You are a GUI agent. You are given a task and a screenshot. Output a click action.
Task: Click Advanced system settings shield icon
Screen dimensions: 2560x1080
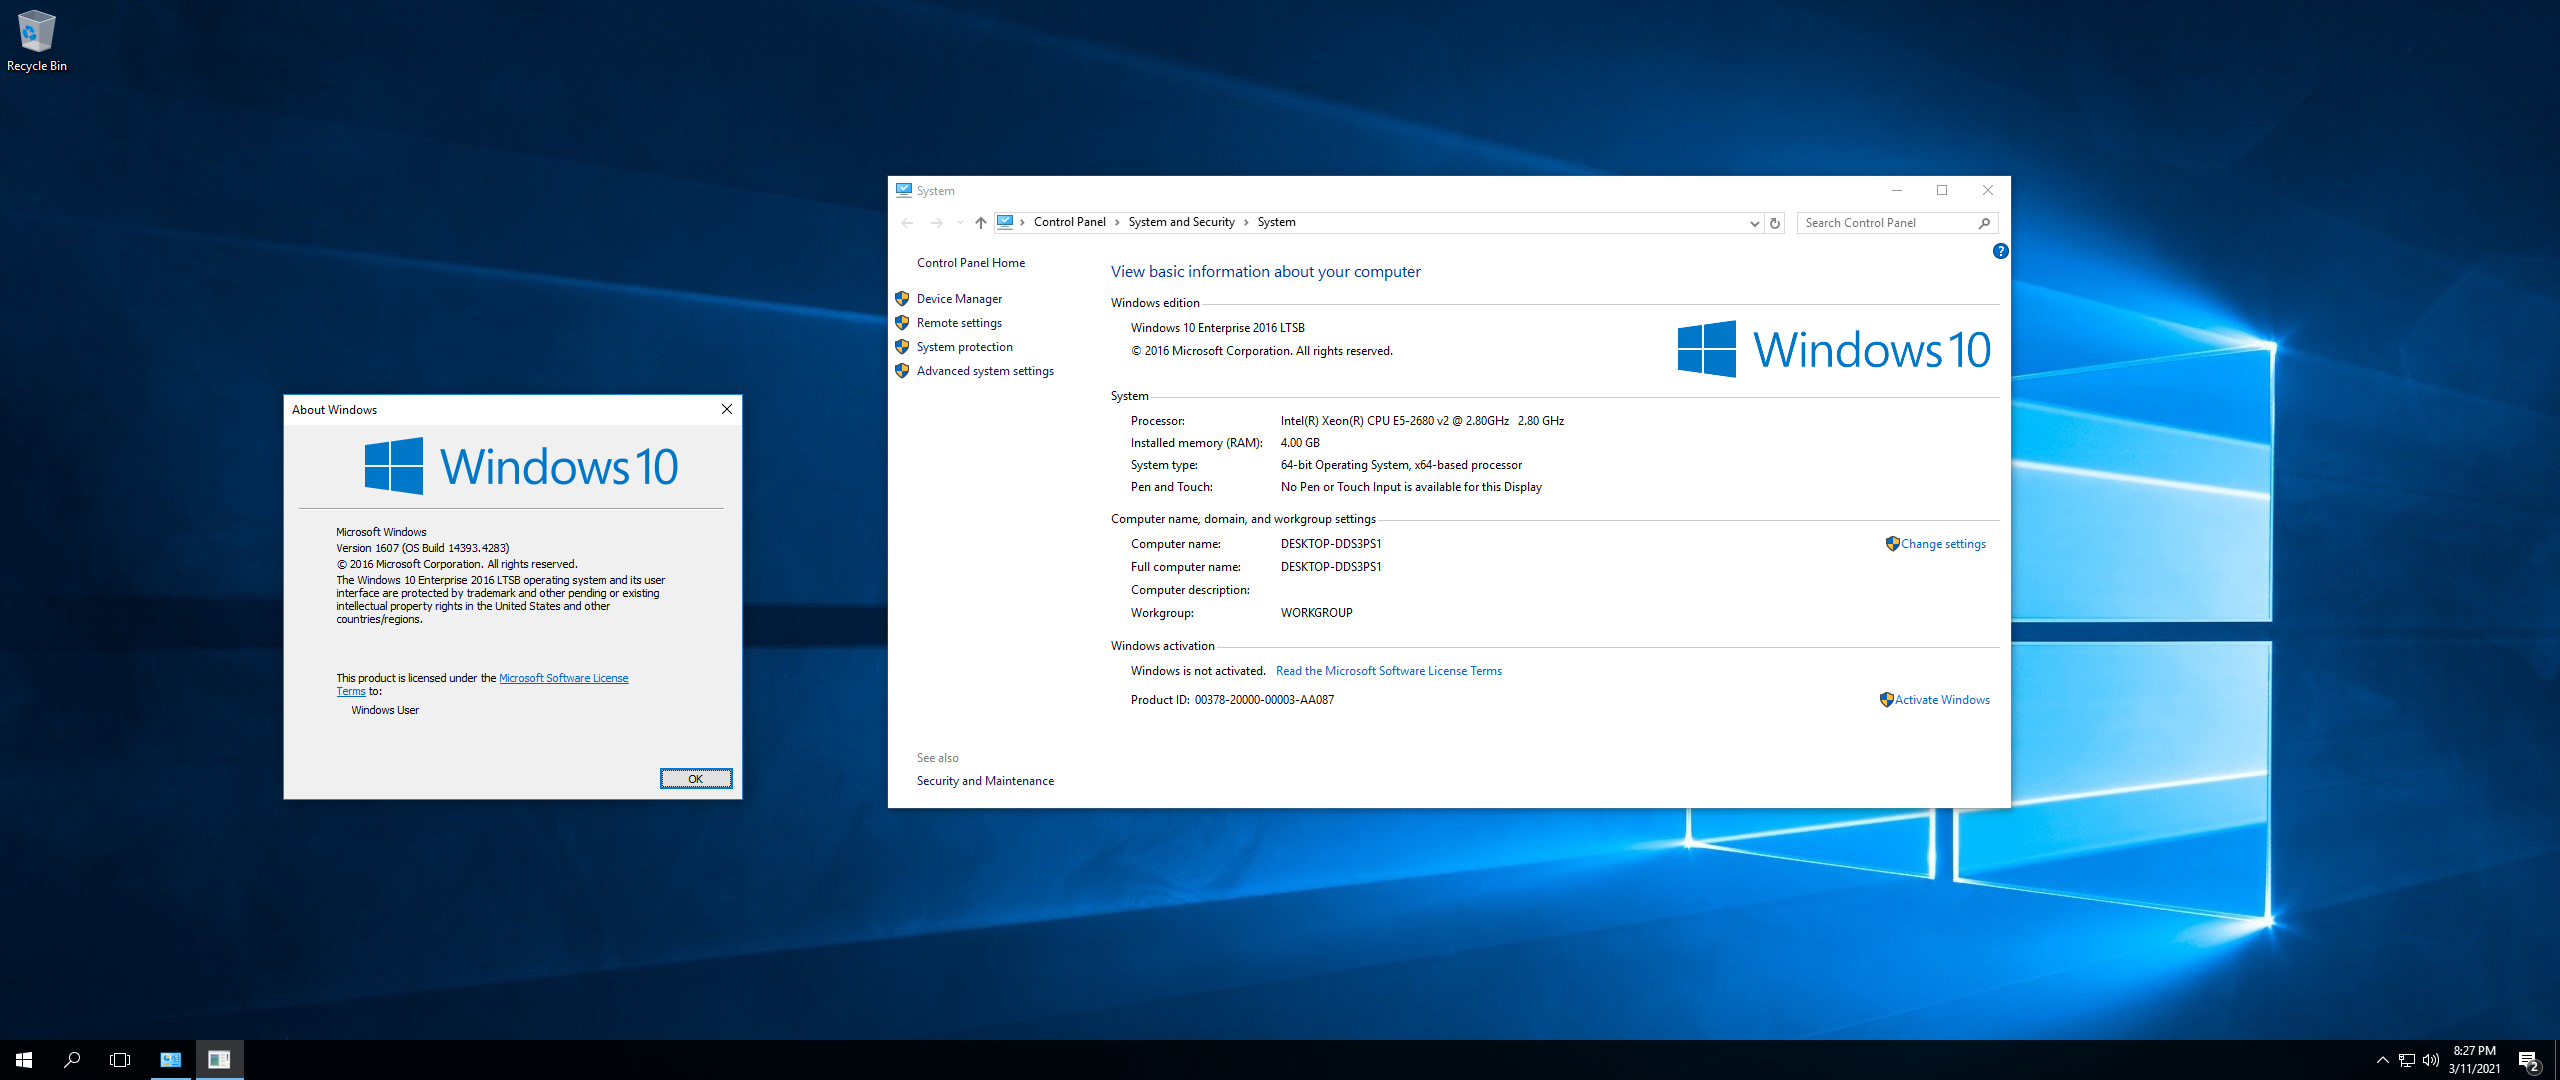click(902, 371)
